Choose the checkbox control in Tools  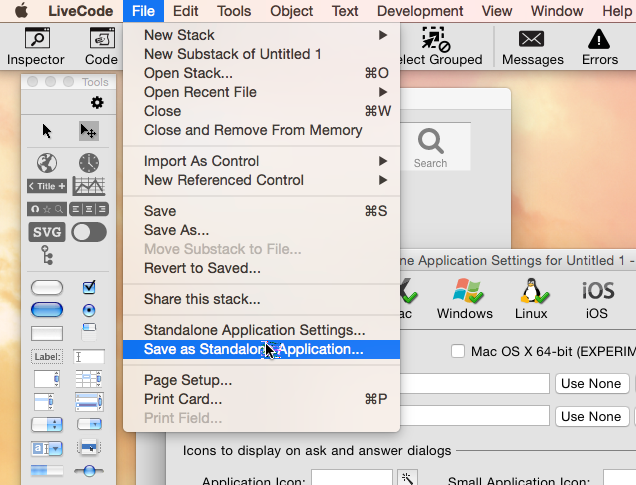(x=89, y=287)
